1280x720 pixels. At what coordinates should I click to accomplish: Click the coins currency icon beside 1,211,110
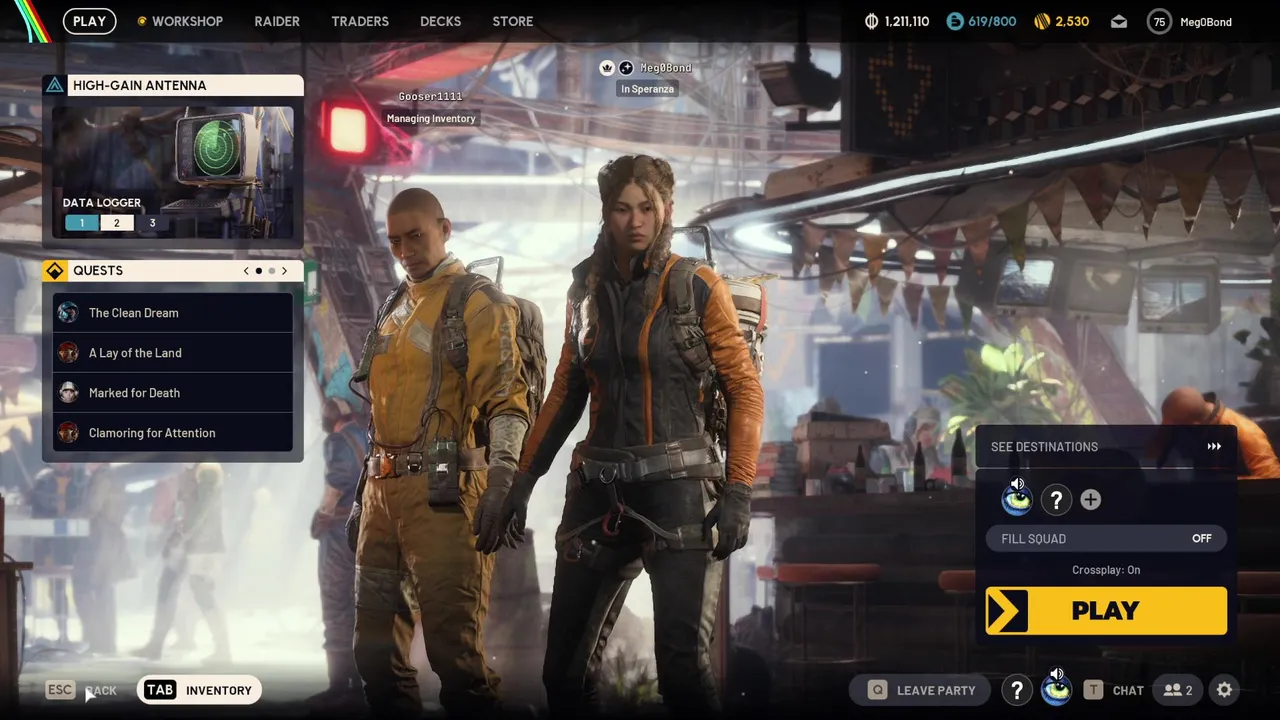(x=871, y=21)
